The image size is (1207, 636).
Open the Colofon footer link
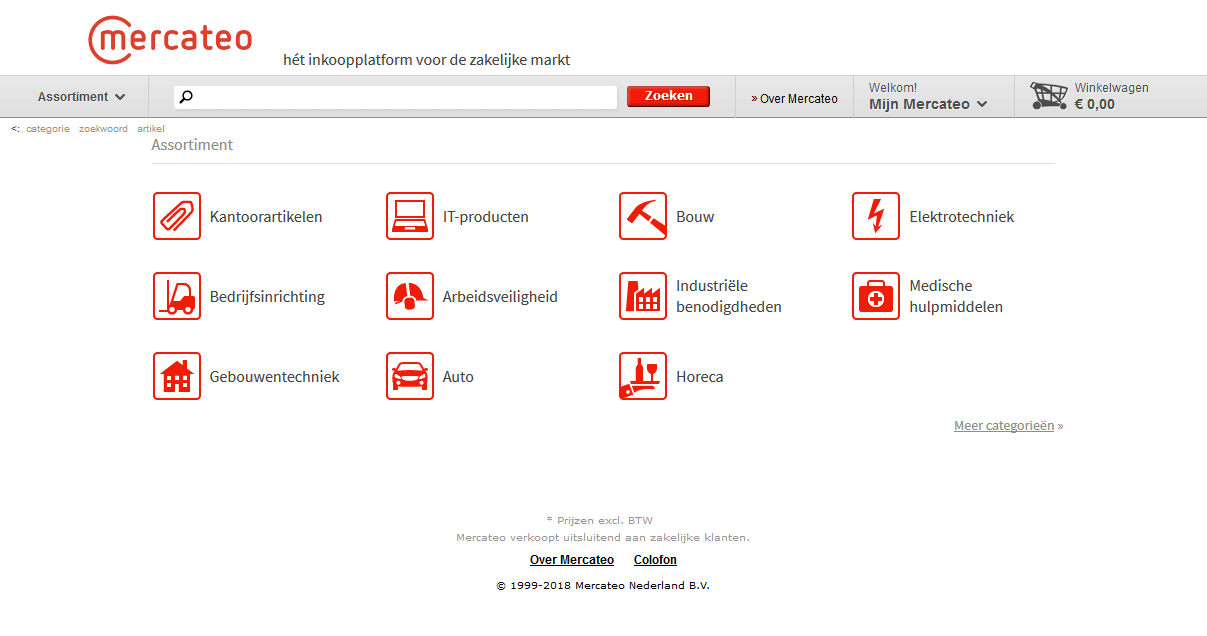[655, 560]
